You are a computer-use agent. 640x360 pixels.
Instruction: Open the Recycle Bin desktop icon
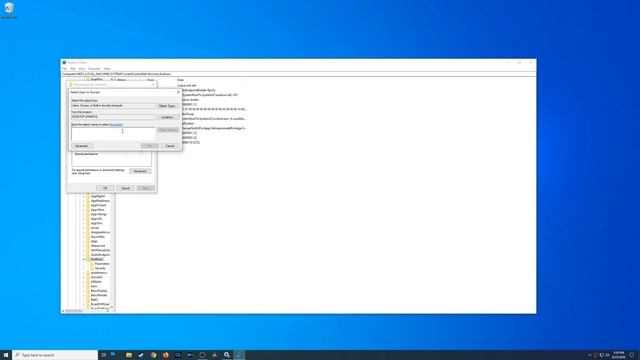click(x=9, y=11)
